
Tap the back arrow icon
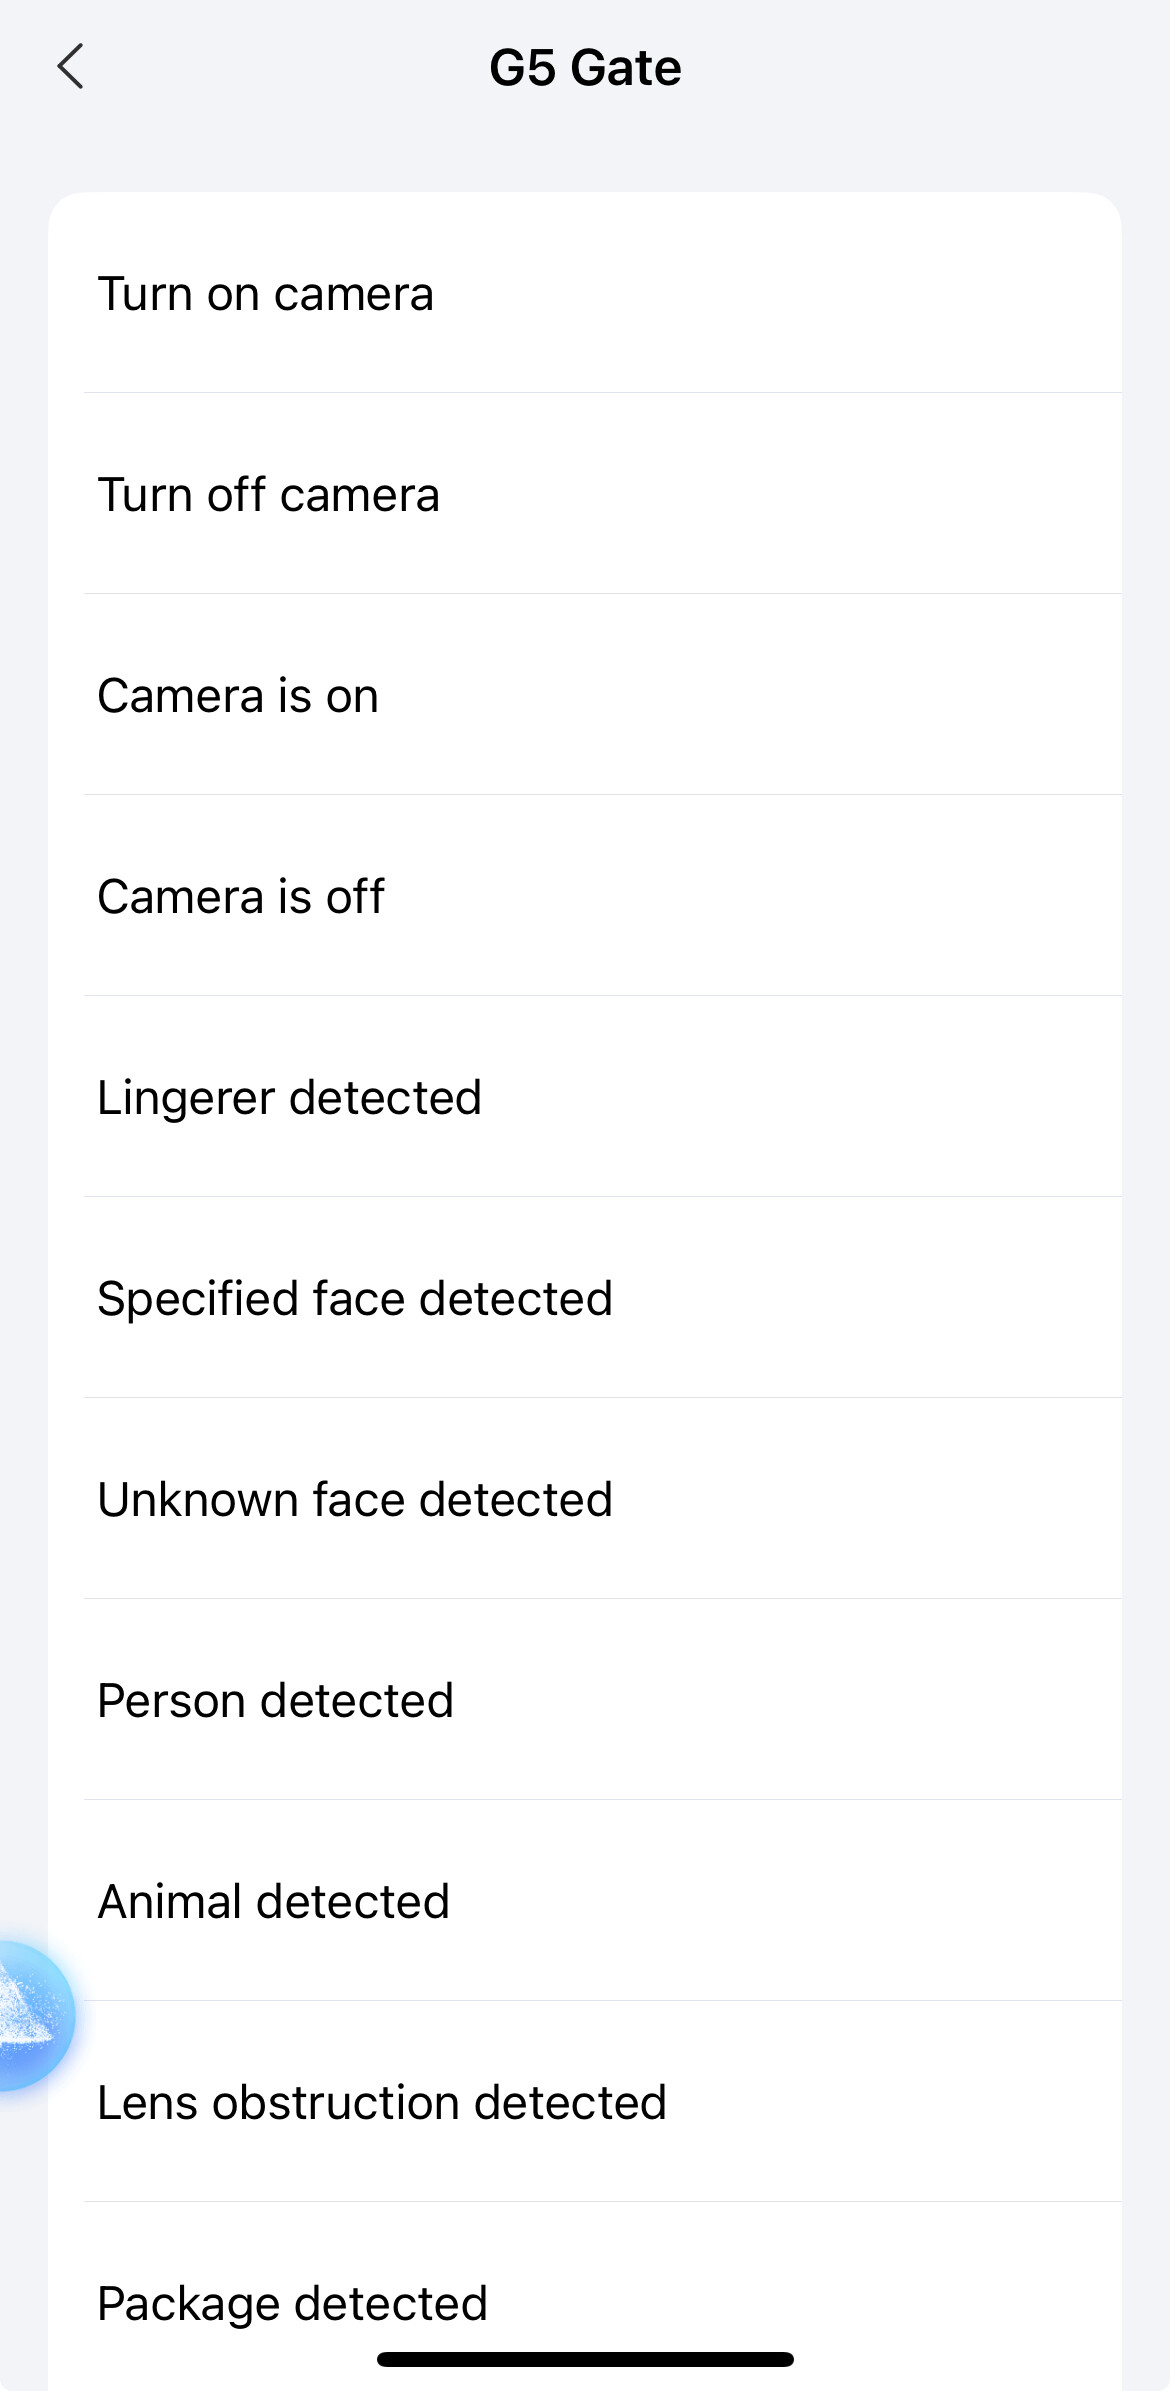(71, 67)
